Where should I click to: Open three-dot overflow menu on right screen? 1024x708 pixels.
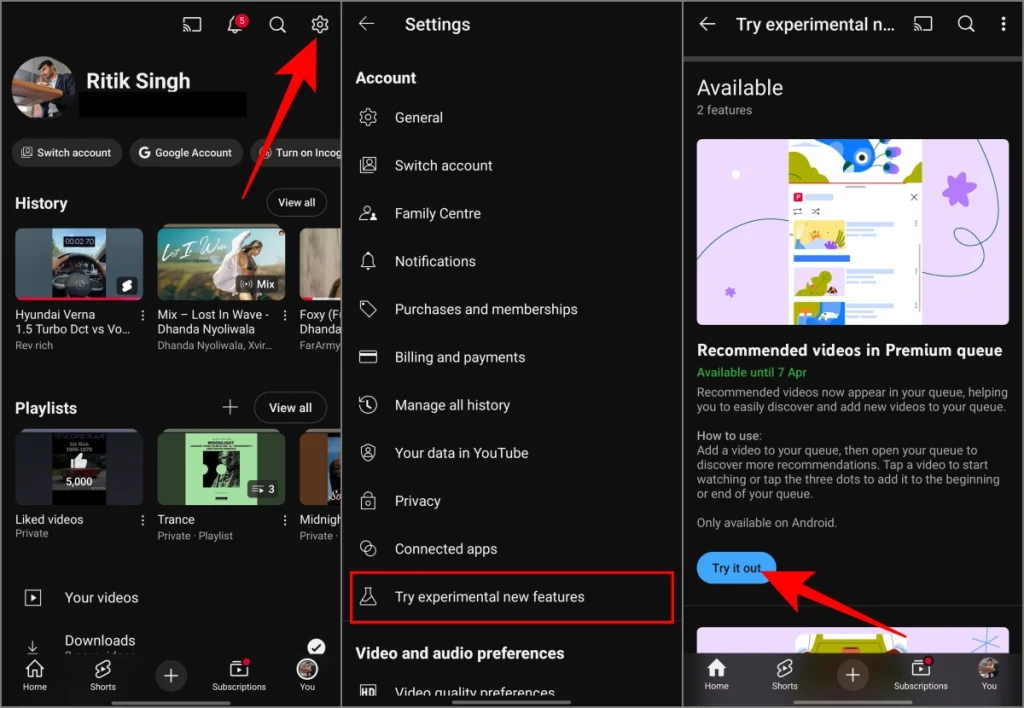pos(1004,24)
